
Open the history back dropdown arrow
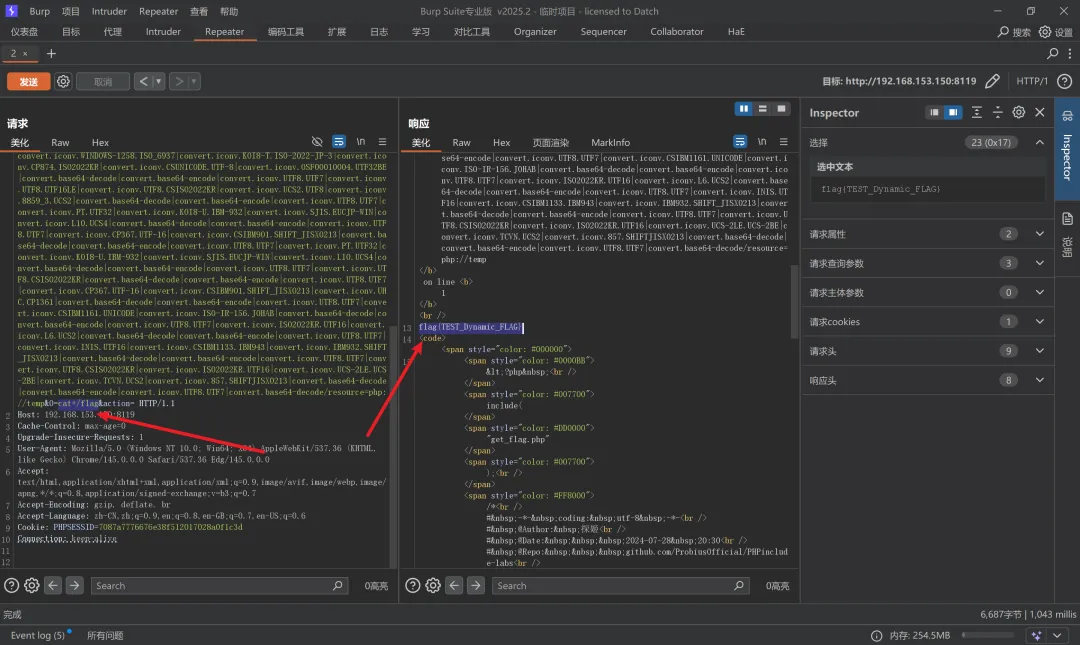tap(158, 81)
